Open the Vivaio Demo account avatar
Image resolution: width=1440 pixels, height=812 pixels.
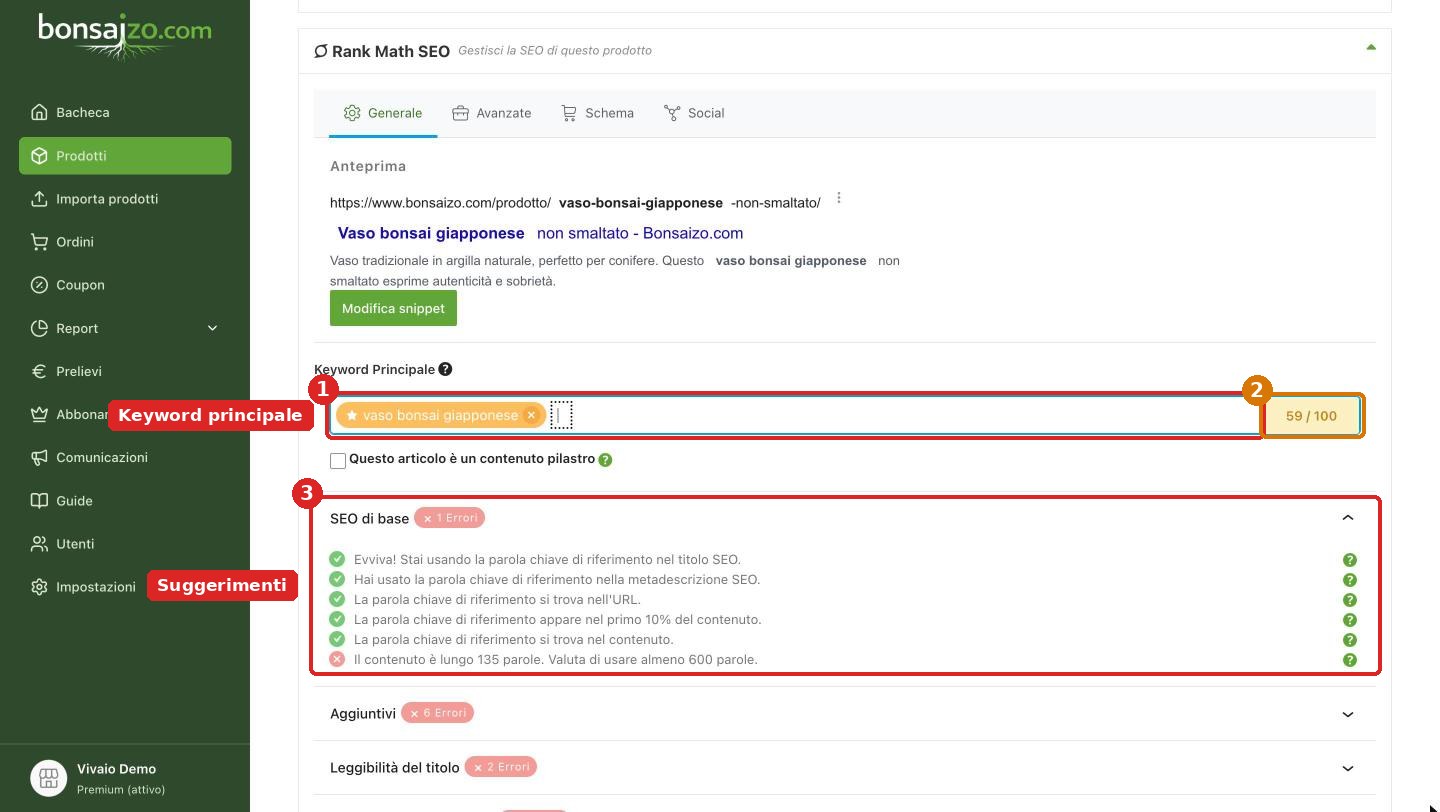49,779
